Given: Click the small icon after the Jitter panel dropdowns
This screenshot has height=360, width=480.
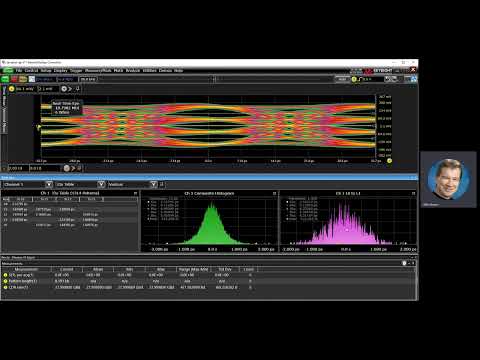Looking at the screenshot, I should coord(162,184).
